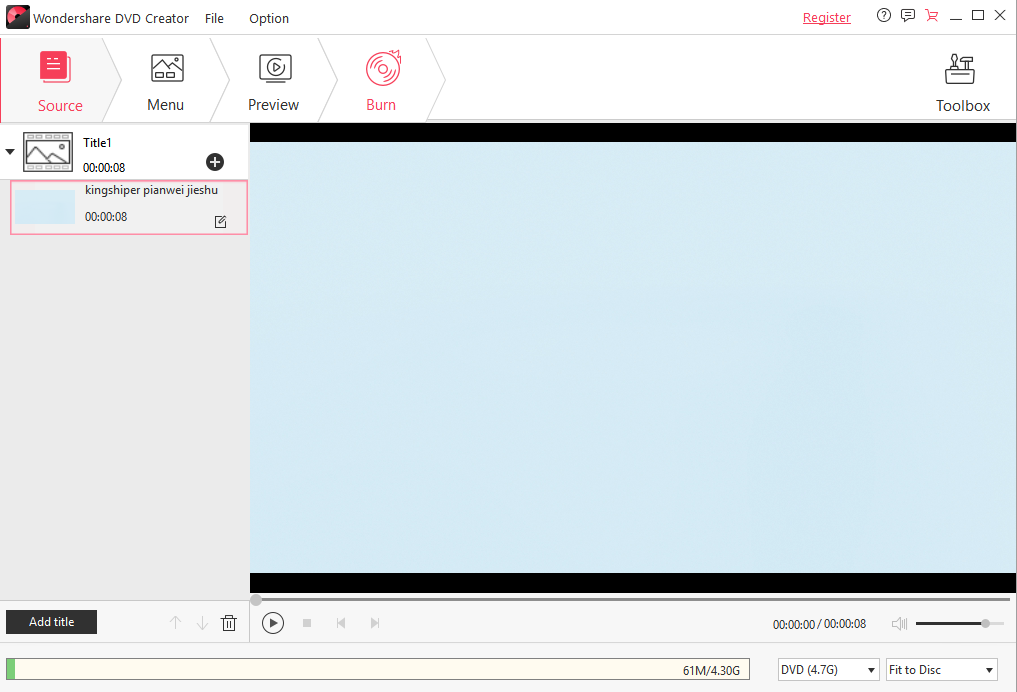The image size is (1017, 692).
Task: Stop the video playback
Action: (307, 623)
